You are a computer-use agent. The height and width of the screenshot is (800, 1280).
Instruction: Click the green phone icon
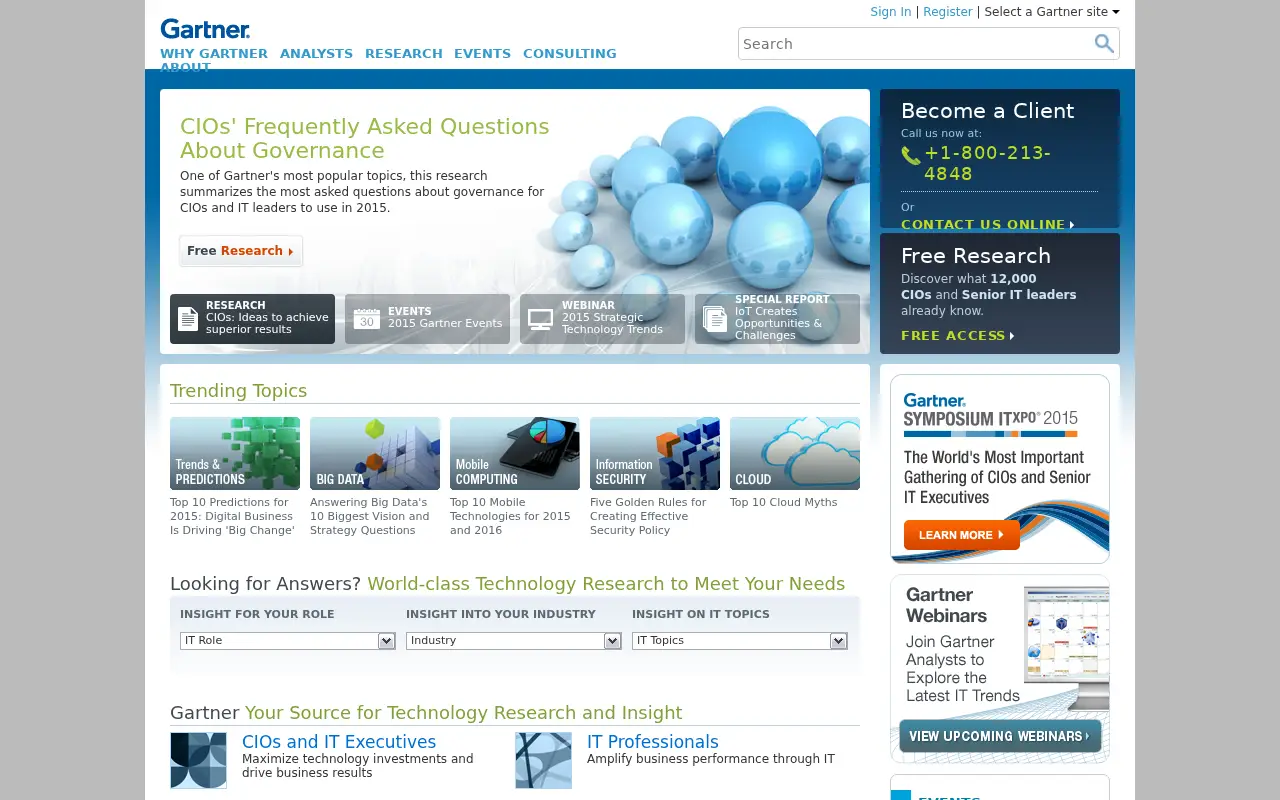pyautogui.click(x=910, y=156)
